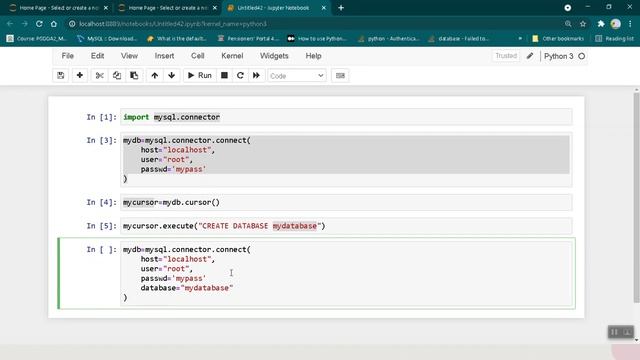The height and width of the screenshot is (360, 640).
Task: Open the browser profile avatar
Action: click(x=616, y=24)
